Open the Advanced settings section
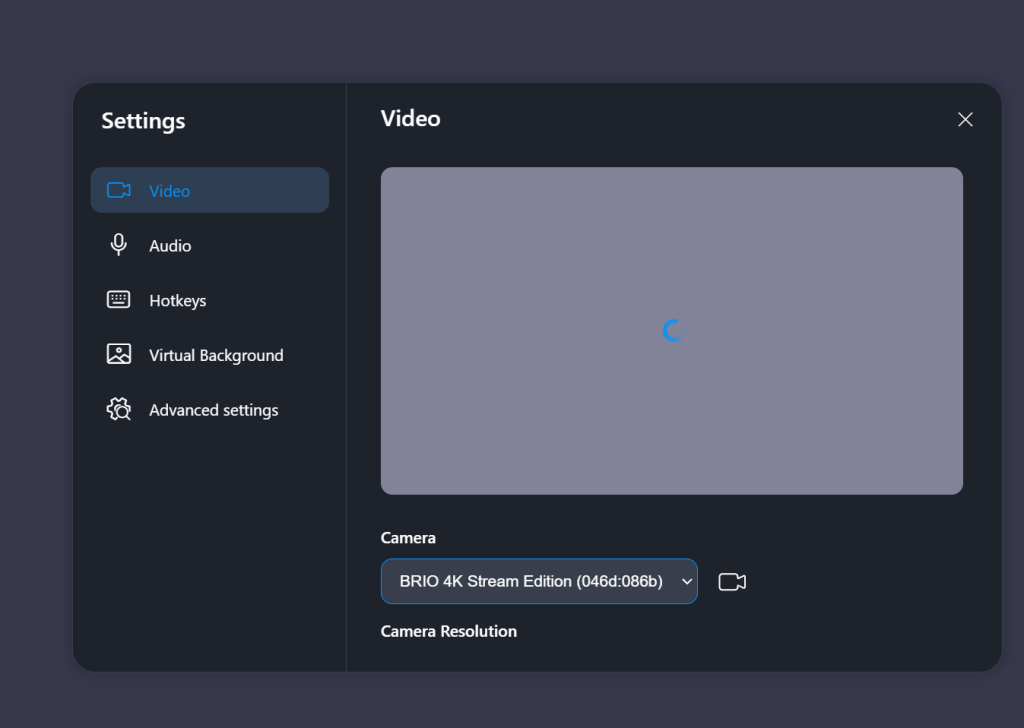 click(x=210, y=410)
